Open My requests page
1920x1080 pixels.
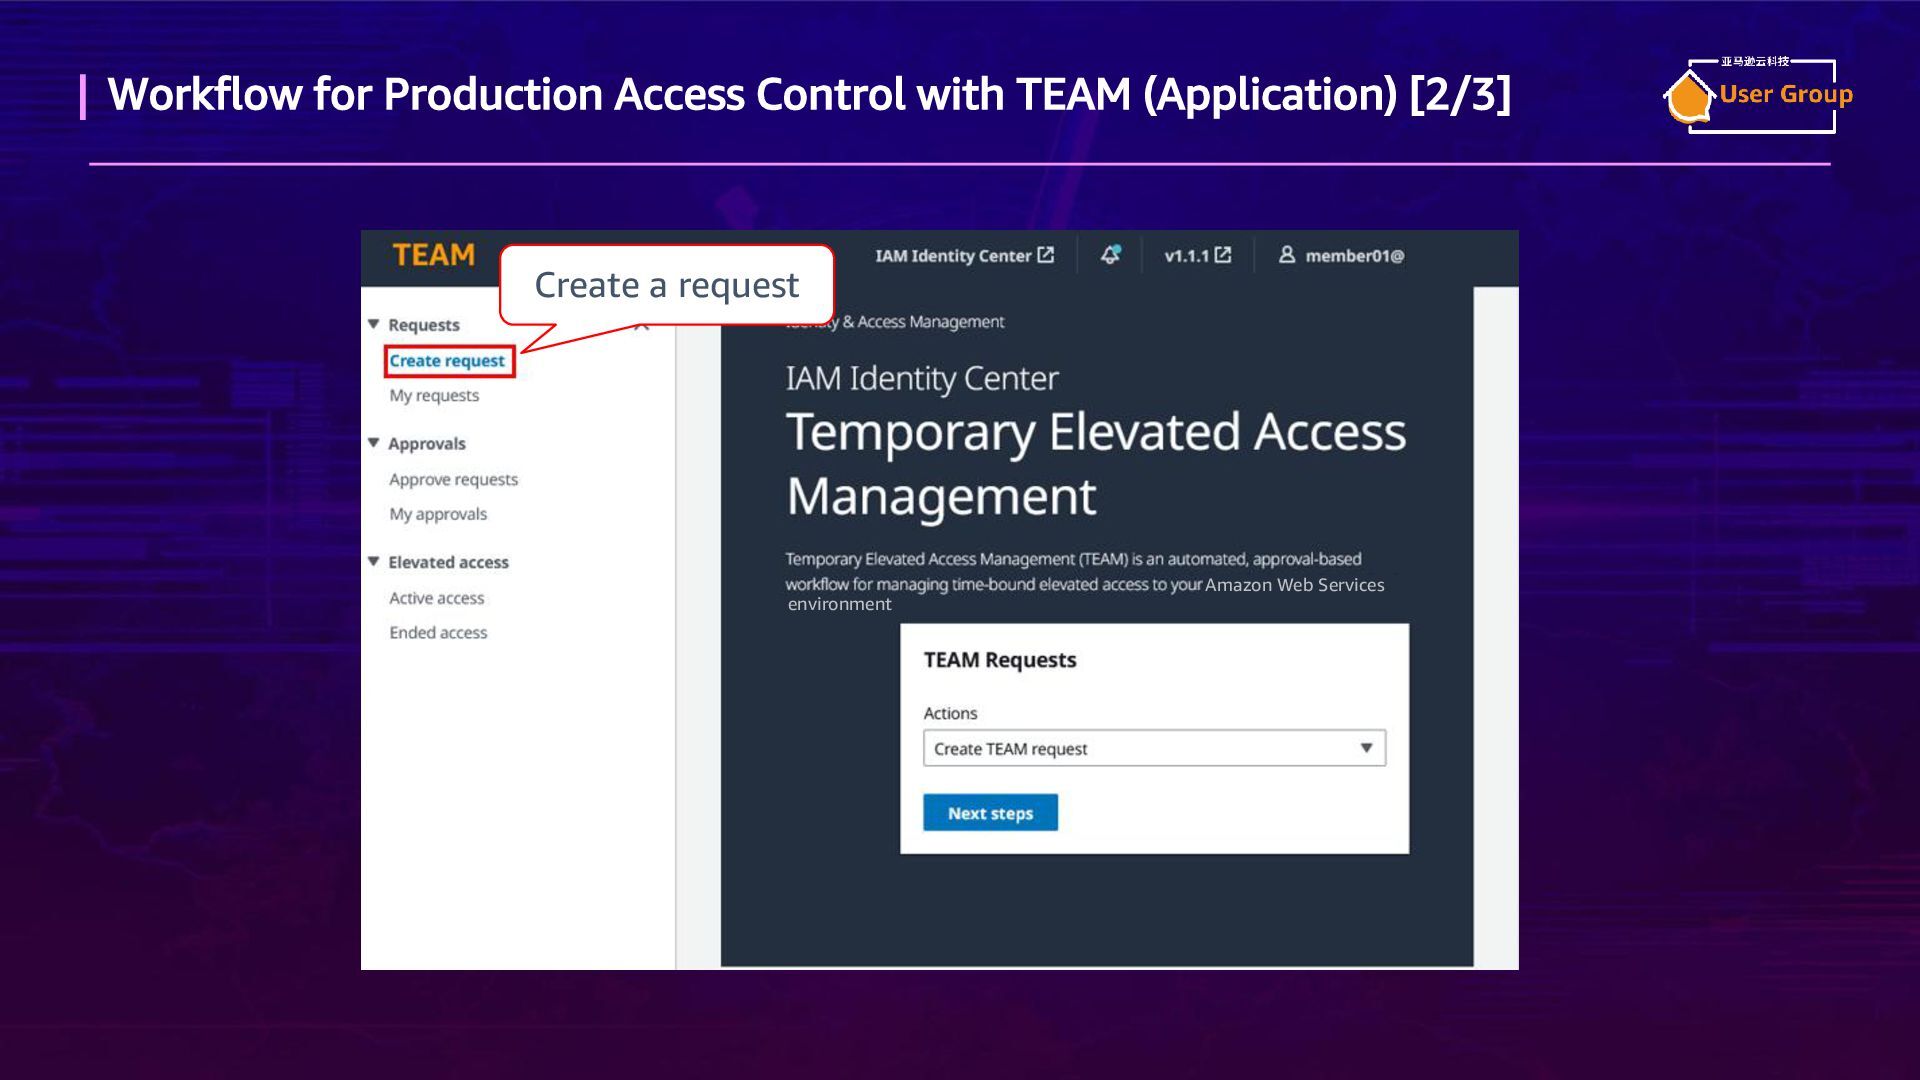coord(434,396)
